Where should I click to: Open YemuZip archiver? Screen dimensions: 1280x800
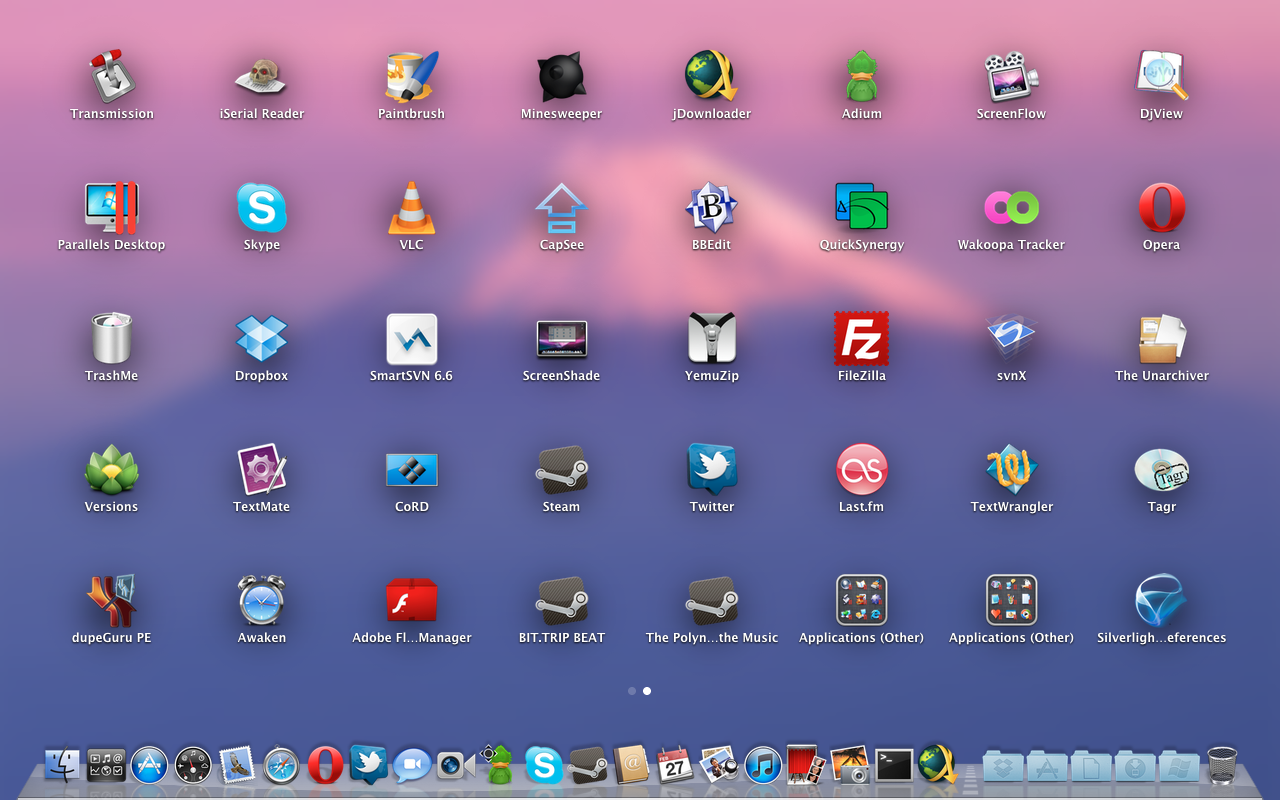[712, 339]
